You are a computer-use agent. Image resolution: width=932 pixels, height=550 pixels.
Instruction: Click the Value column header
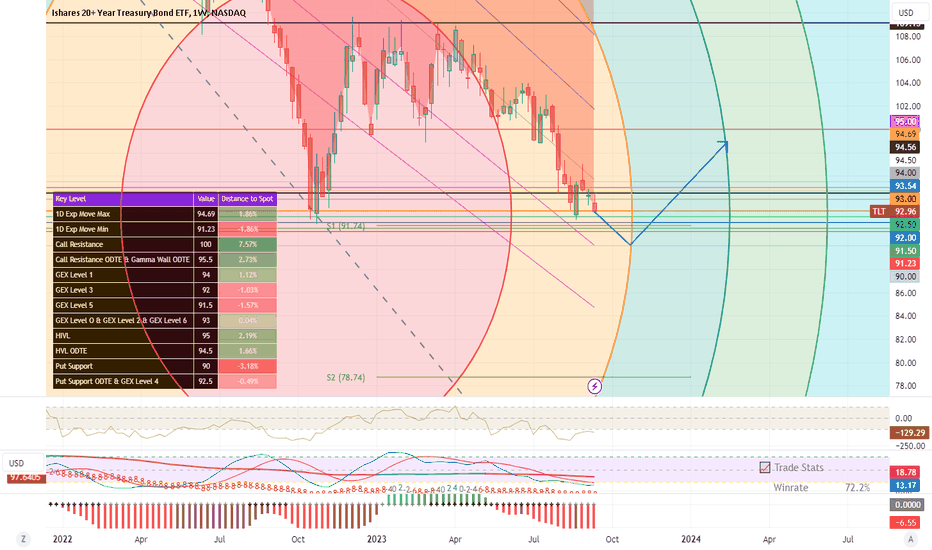pos(206,199)
